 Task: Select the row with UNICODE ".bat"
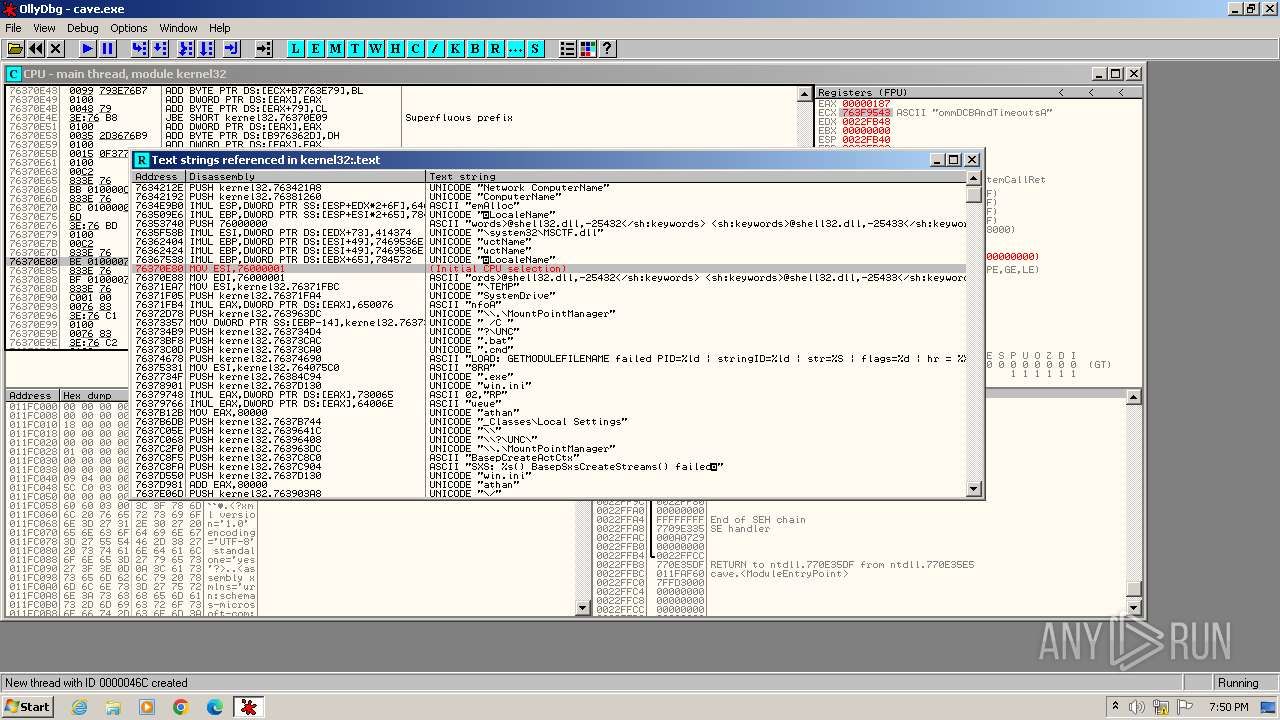(550, 341)
